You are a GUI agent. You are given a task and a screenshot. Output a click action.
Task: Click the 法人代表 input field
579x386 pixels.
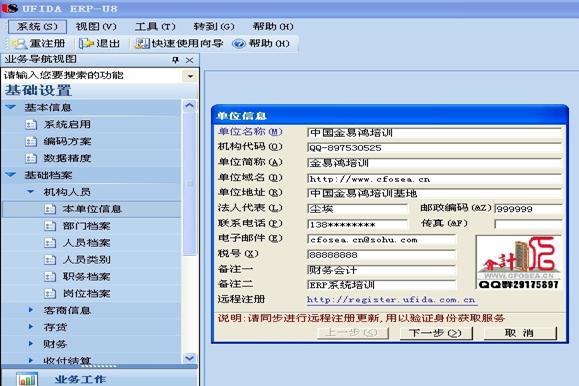pos(357,209)
